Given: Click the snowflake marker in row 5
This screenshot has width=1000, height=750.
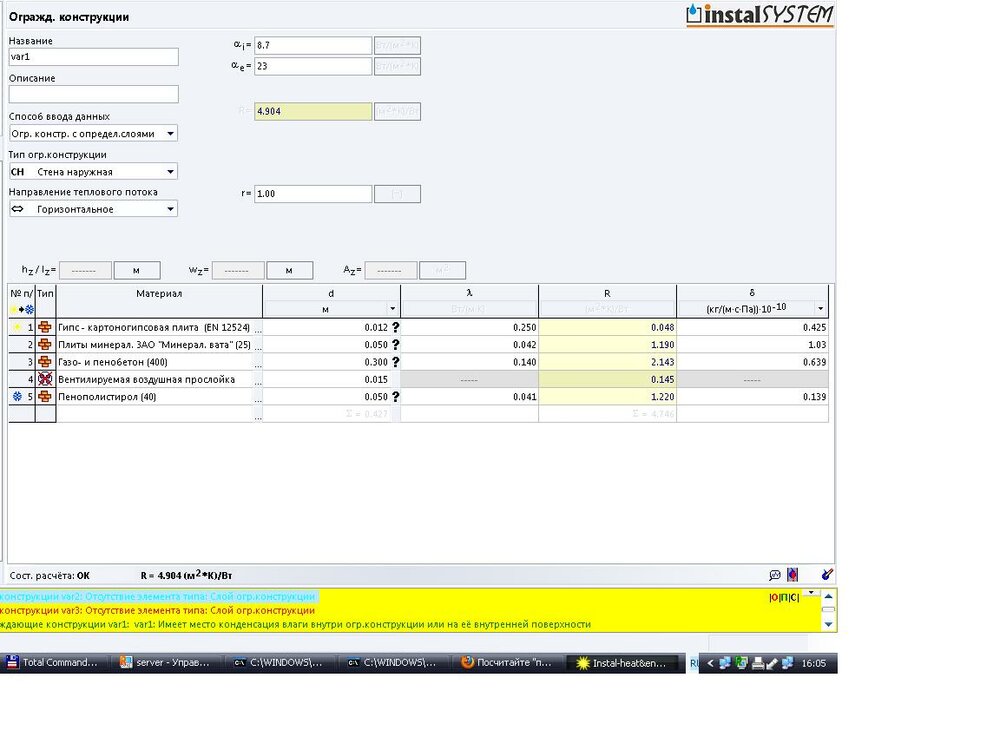Looking at the screenshot, I should pyautogui.click(x=17, y=396).
